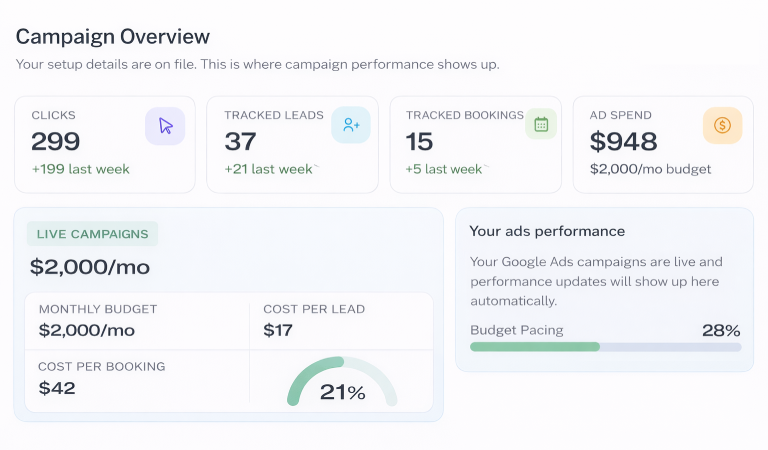
Task: Click the LIVE CAMPAIGNS badge
Action: click(92, 234)
